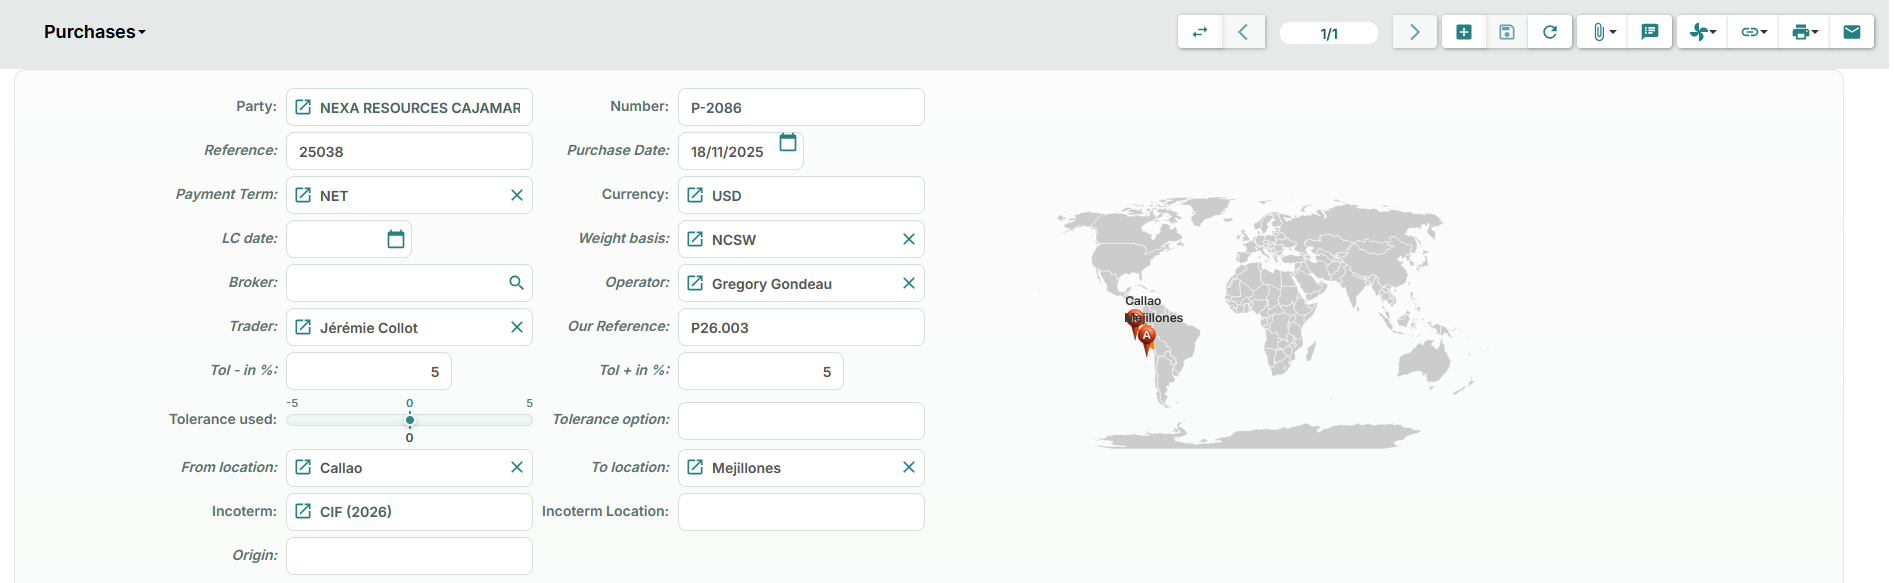Save the current record icon
This screenshot has height=583, width=1895.
click(1507, 32)
